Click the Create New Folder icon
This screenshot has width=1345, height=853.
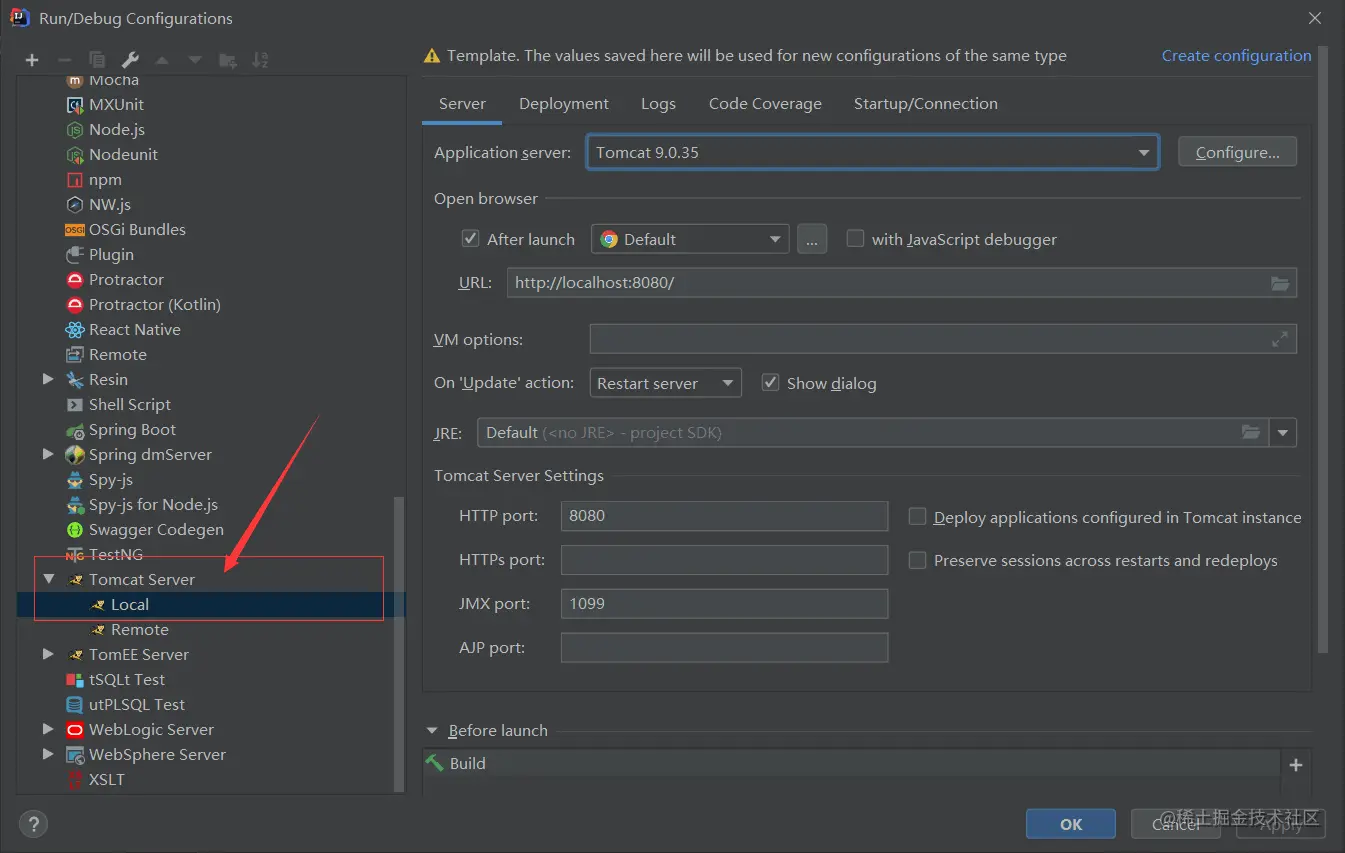click(x=228, y=60)
